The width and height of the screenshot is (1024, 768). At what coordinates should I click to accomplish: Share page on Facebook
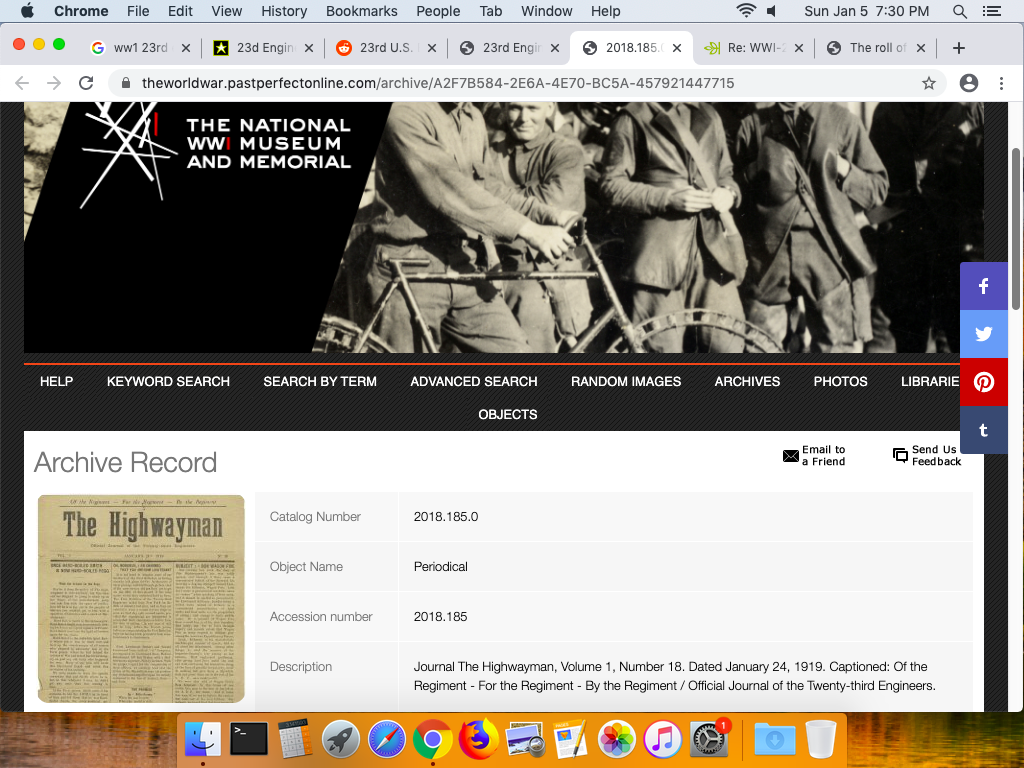(x=984, y=286)
